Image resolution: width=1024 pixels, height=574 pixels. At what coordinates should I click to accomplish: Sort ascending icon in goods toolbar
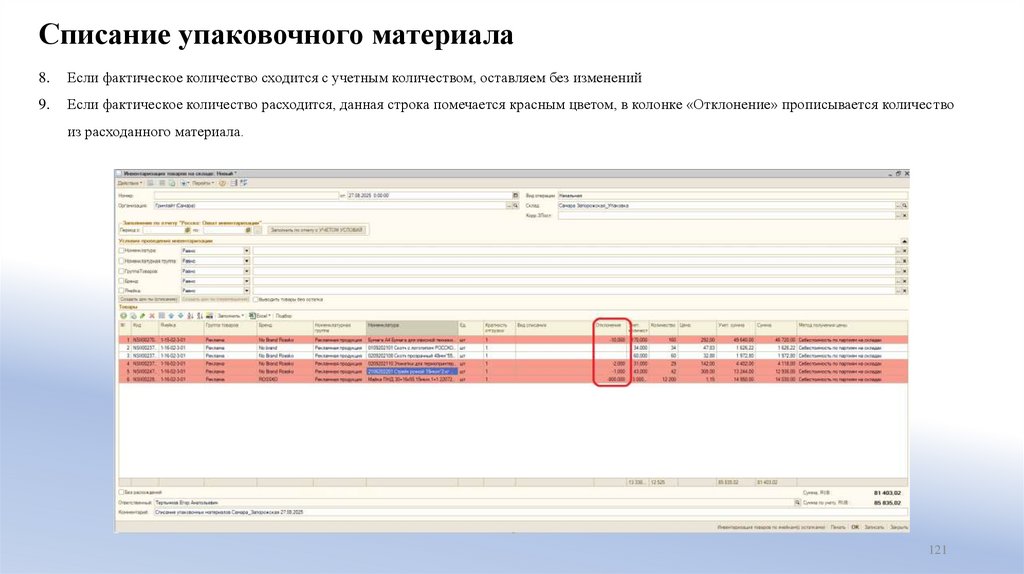191,315
